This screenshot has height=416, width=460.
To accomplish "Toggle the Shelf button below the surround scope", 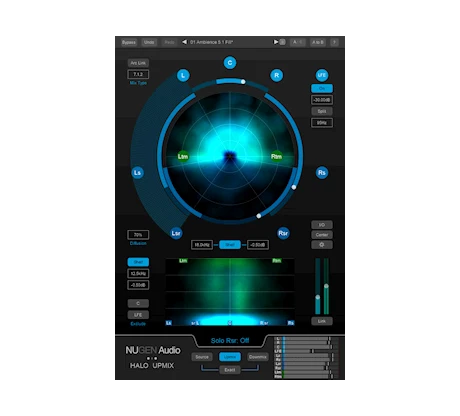I will (x=230, y=245).
